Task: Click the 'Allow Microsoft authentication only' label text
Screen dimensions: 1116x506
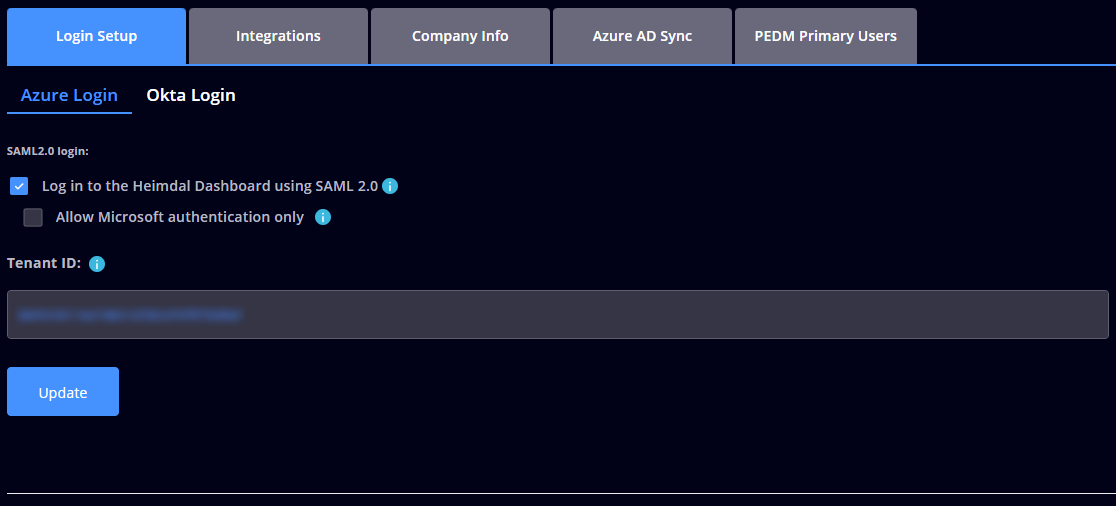Action: [180, 217]
